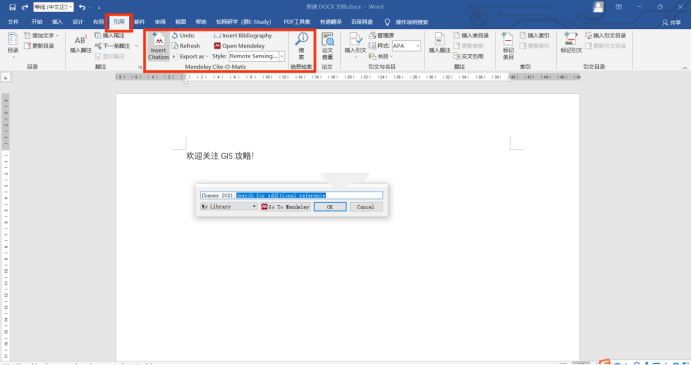The image size is (692, 365).
Task: Click 交叉引用 (Cross-reference)
Action: [x=468, y=56]
